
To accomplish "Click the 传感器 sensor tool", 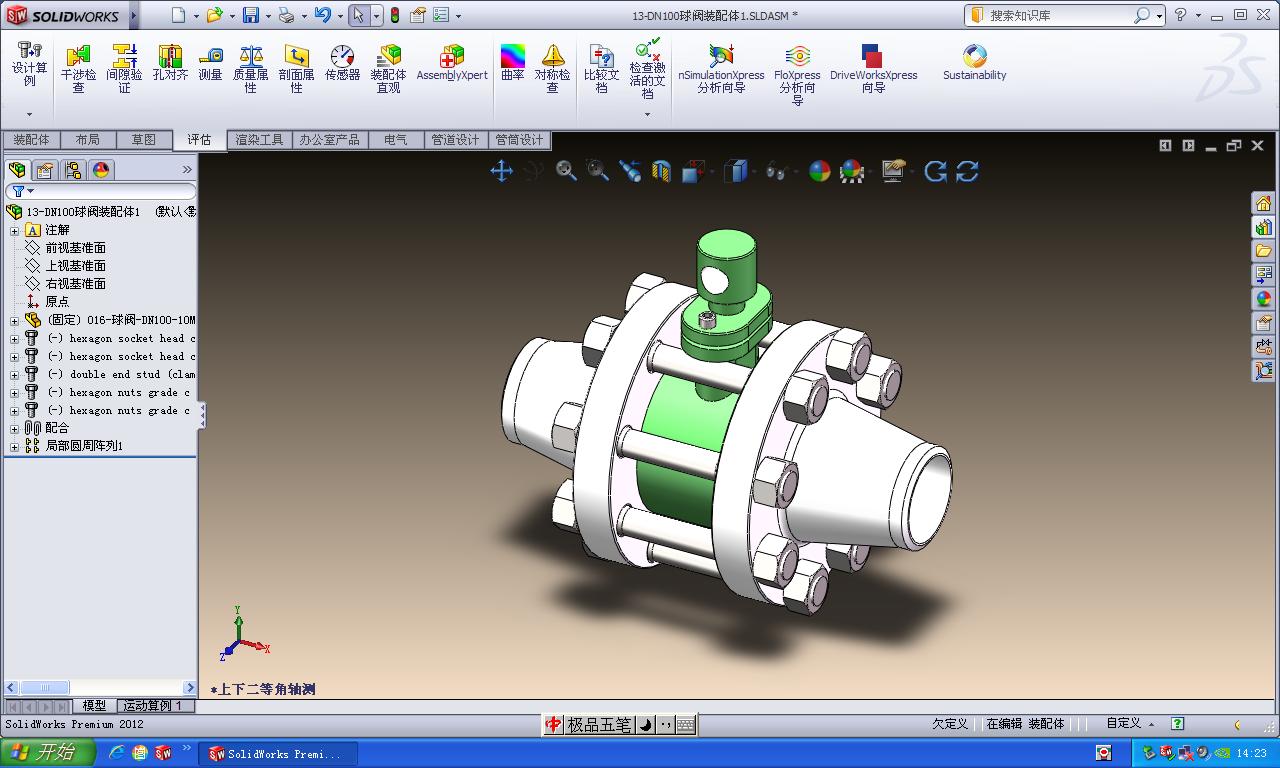I will pos(342,62).
